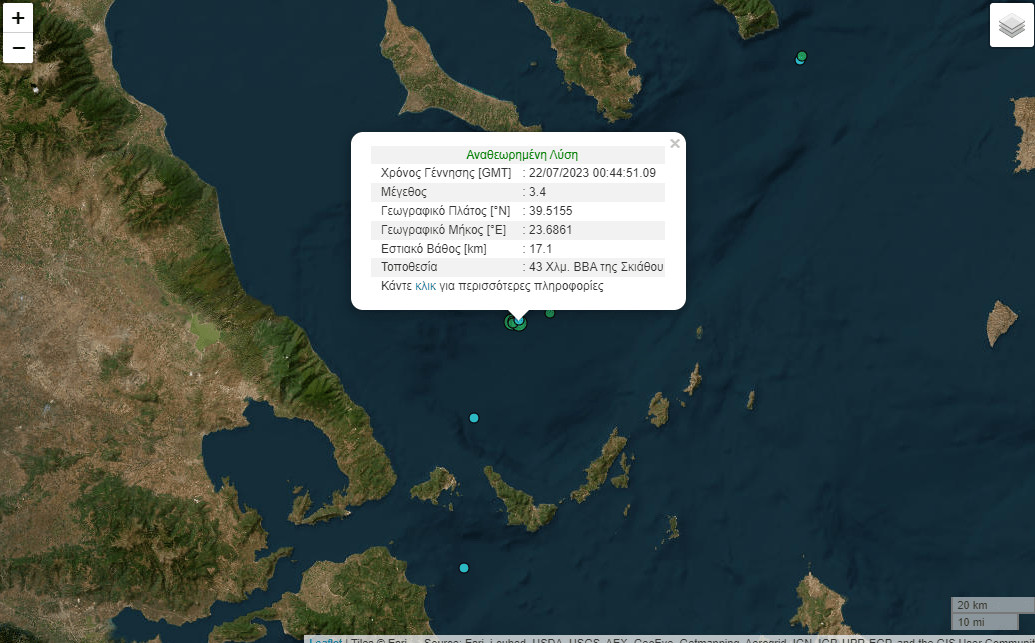
Task: Open the Leaflet attribution link
Action: tap(323, 640)
